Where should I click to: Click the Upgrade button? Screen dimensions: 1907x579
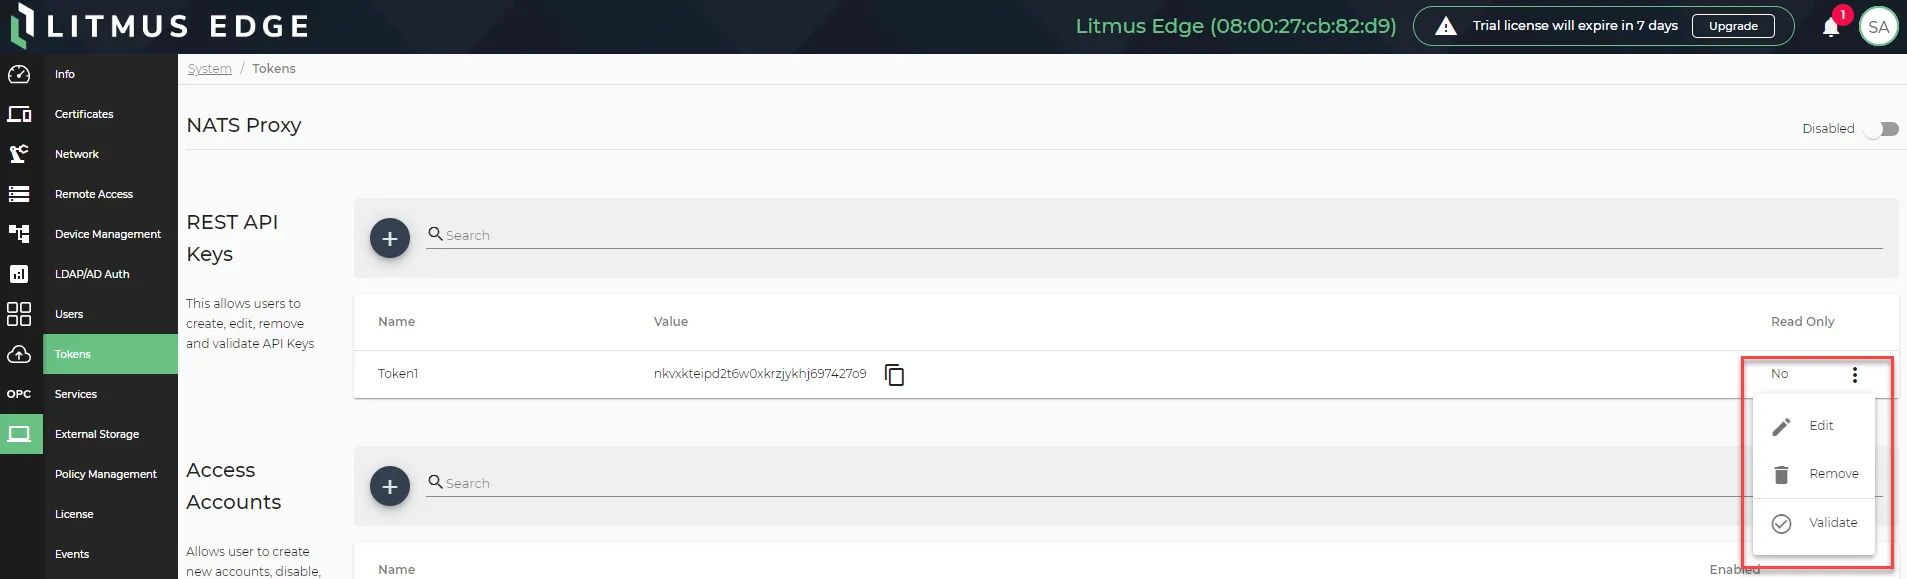tap(1733, 26)
